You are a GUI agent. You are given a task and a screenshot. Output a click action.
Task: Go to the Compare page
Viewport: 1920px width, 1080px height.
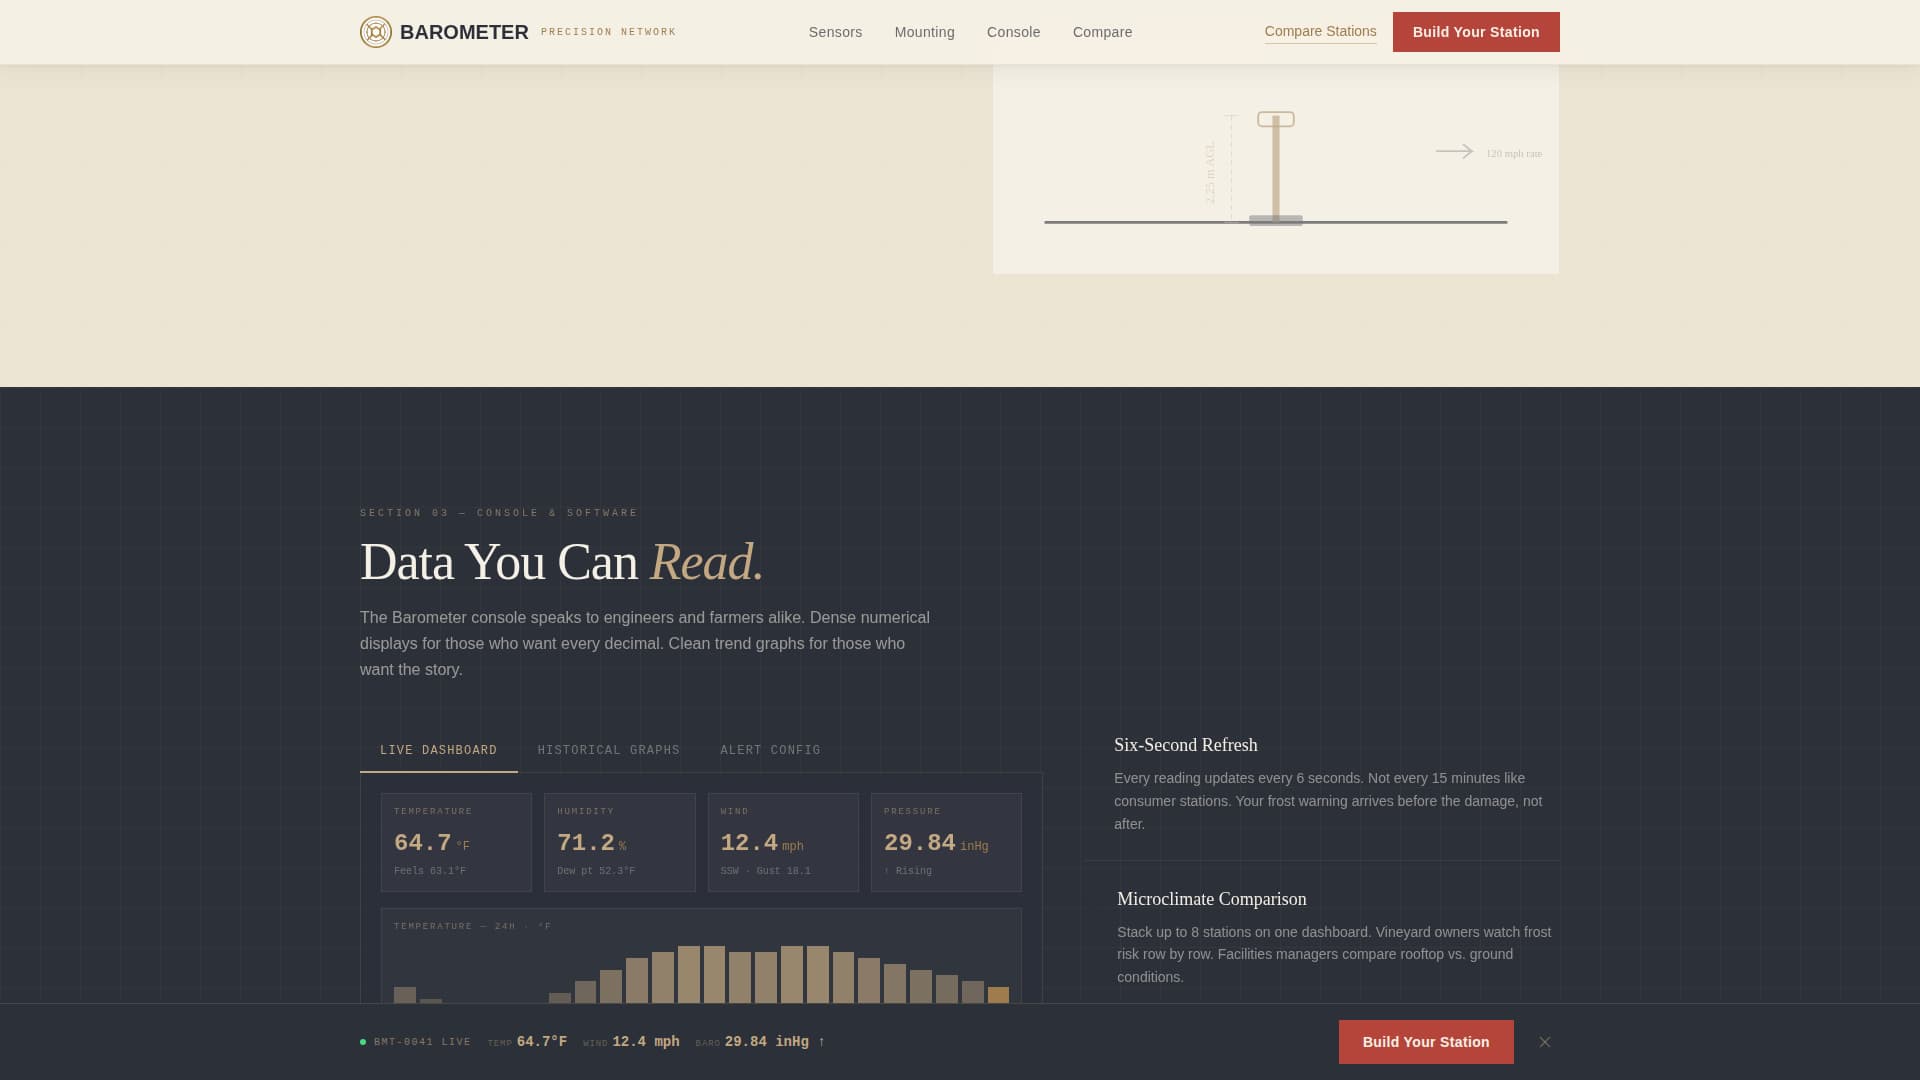point(1102,31)
